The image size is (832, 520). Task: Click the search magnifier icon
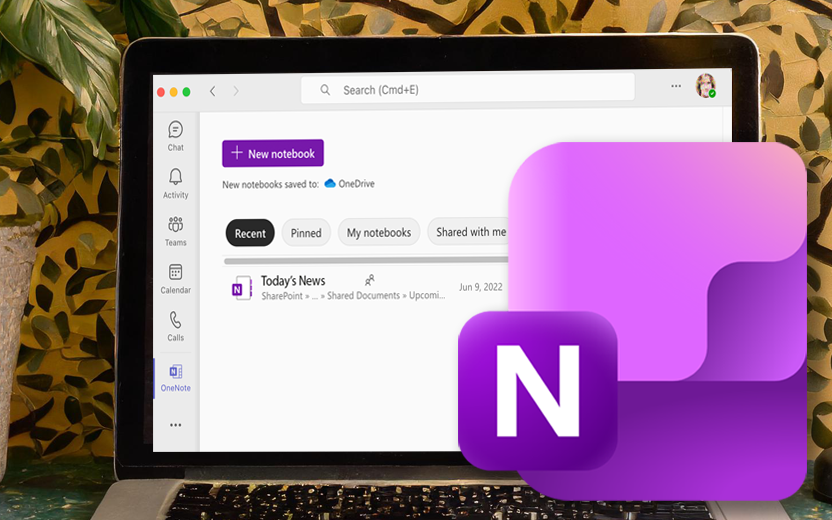coord(325,90)
